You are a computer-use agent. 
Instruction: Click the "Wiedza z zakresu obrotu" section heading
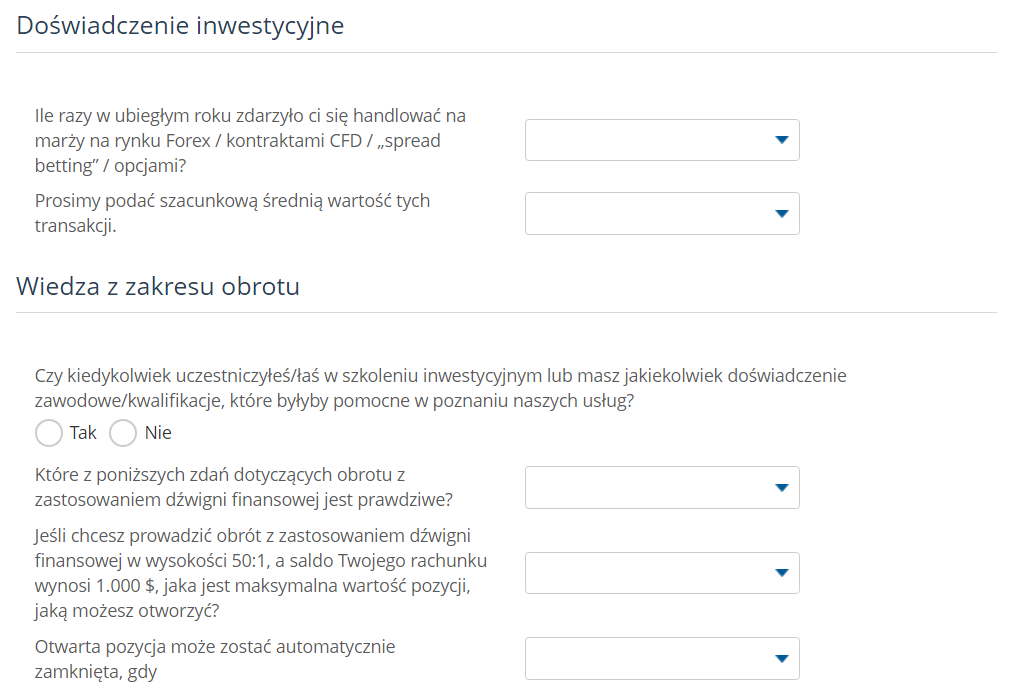[158, 287]
